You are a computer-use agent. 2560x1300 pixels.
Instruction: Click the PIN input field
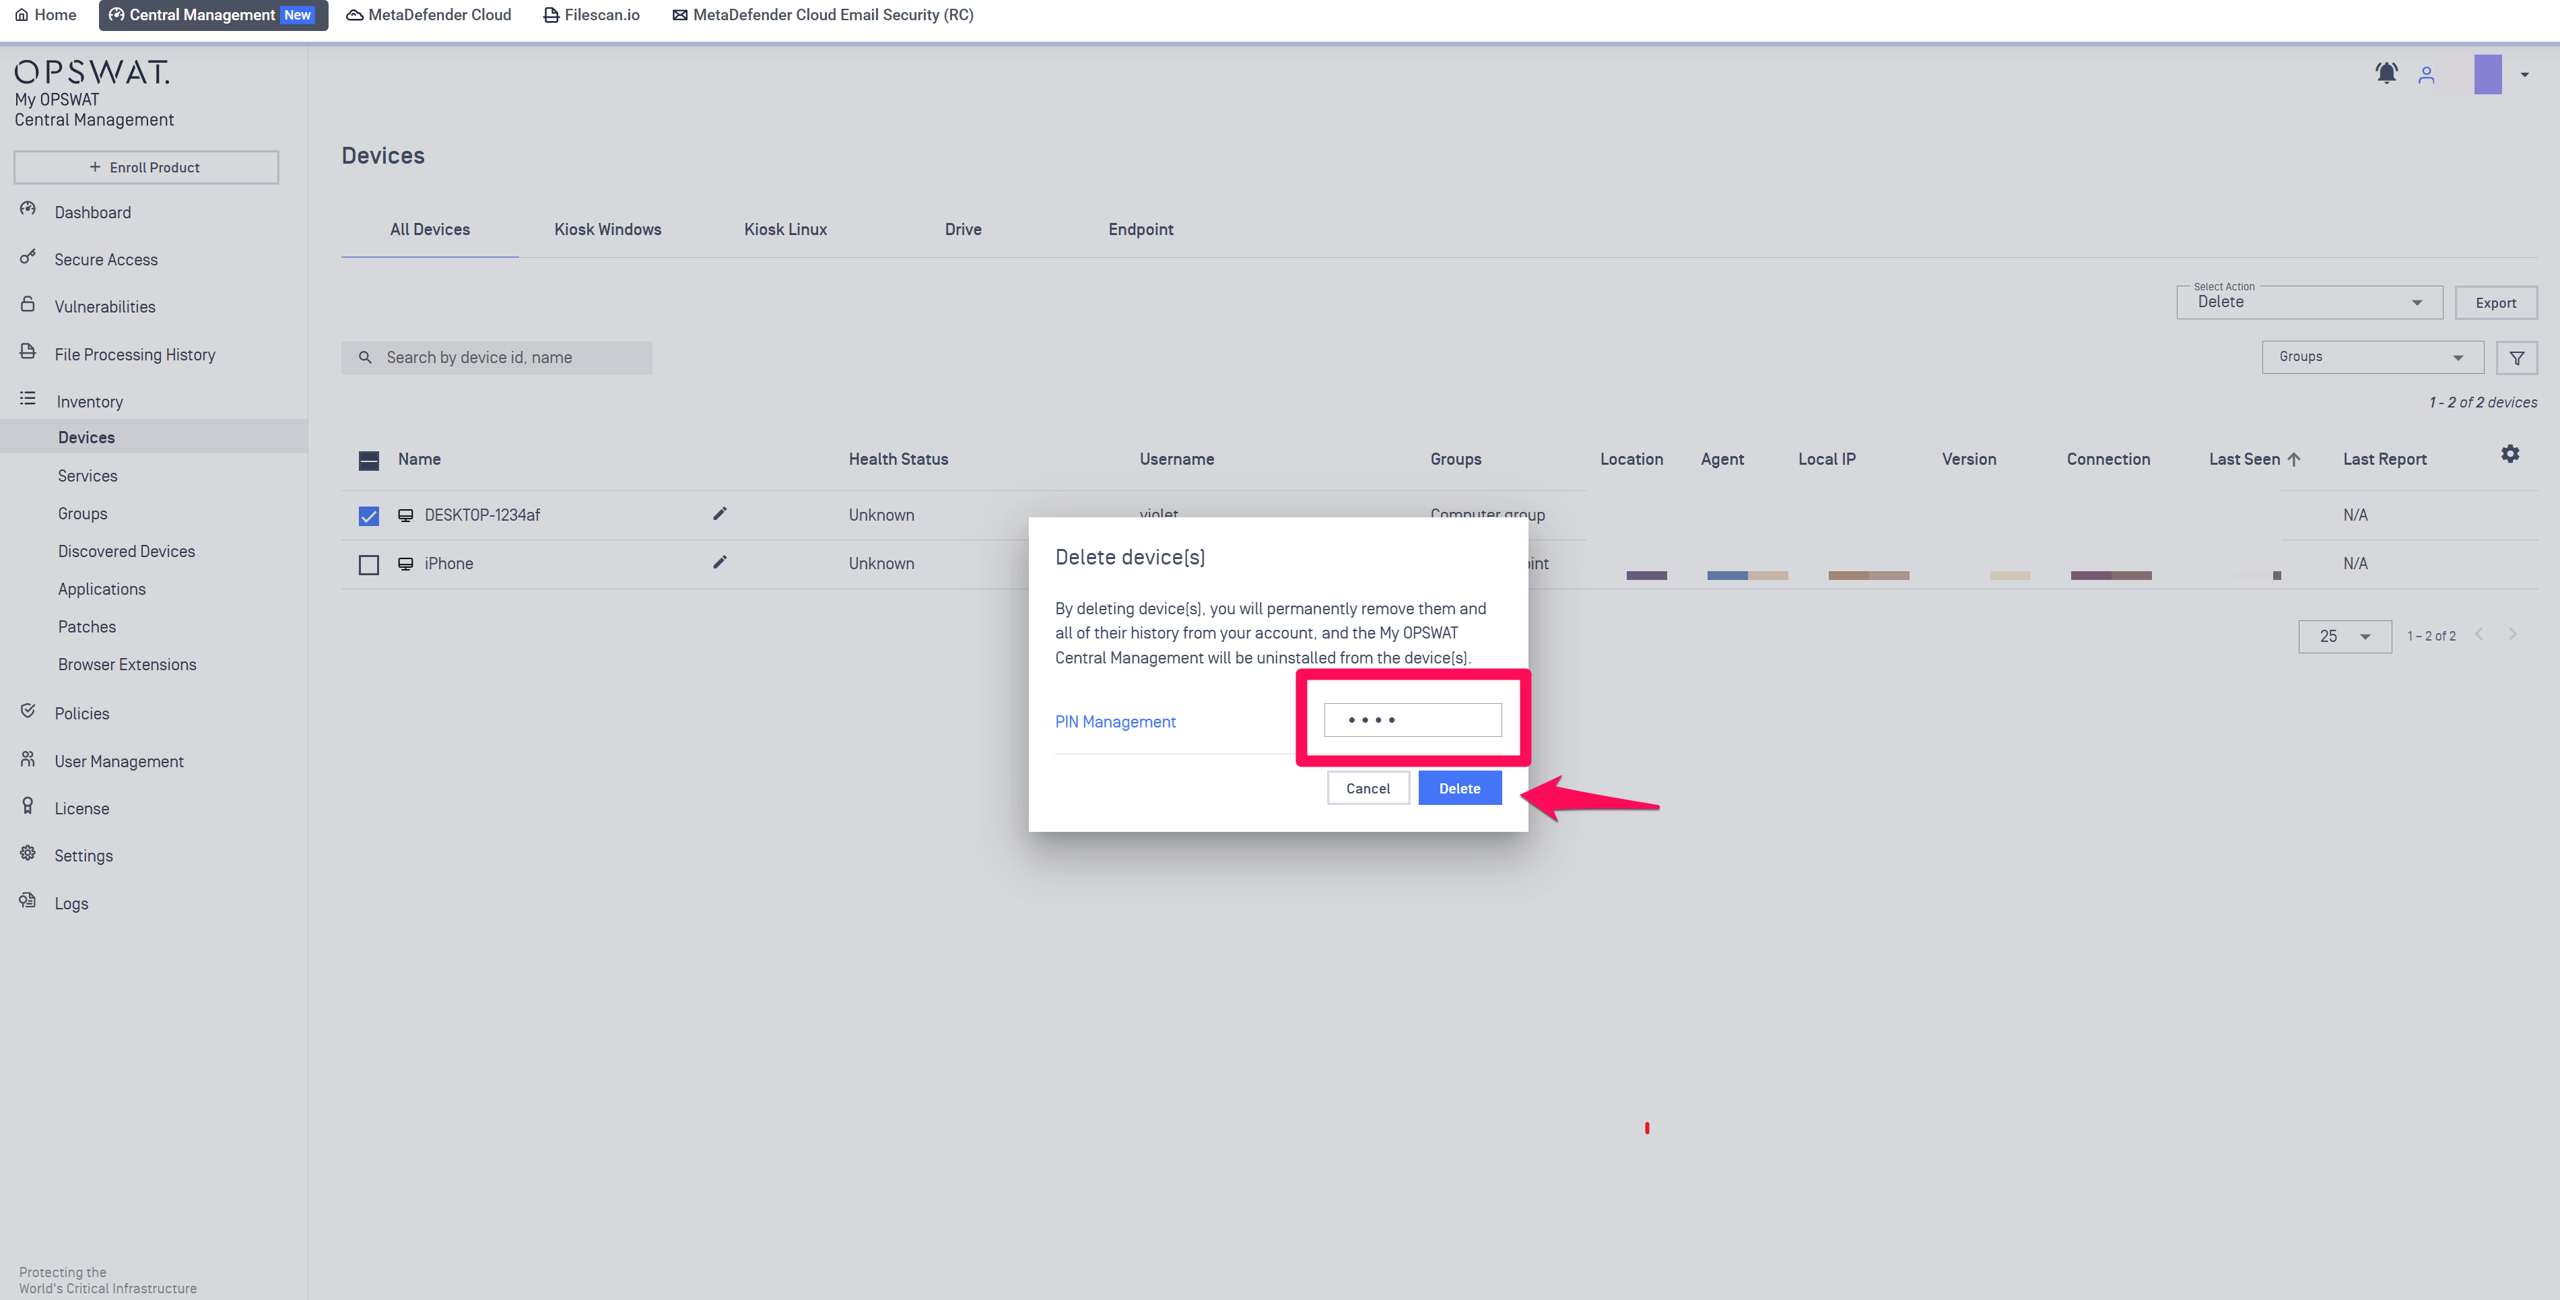(x=1412, y=720)
